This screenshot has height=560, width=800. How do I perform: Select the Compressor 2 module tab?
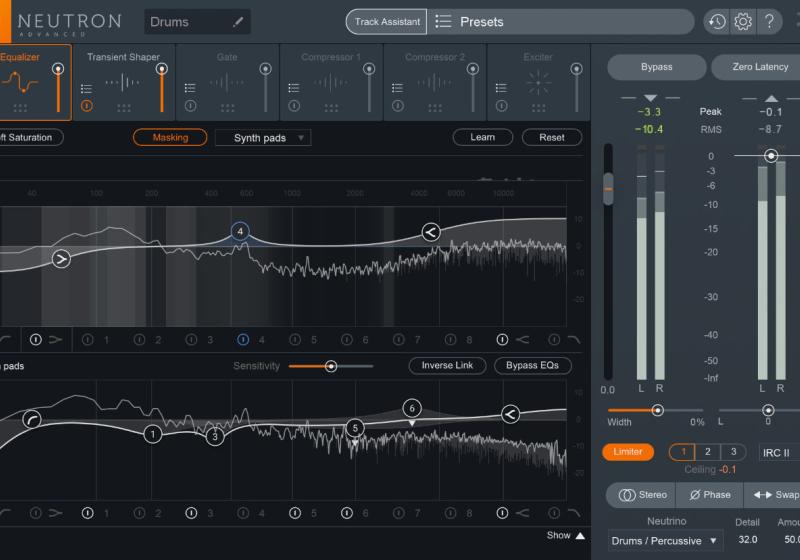click(435, 82)
